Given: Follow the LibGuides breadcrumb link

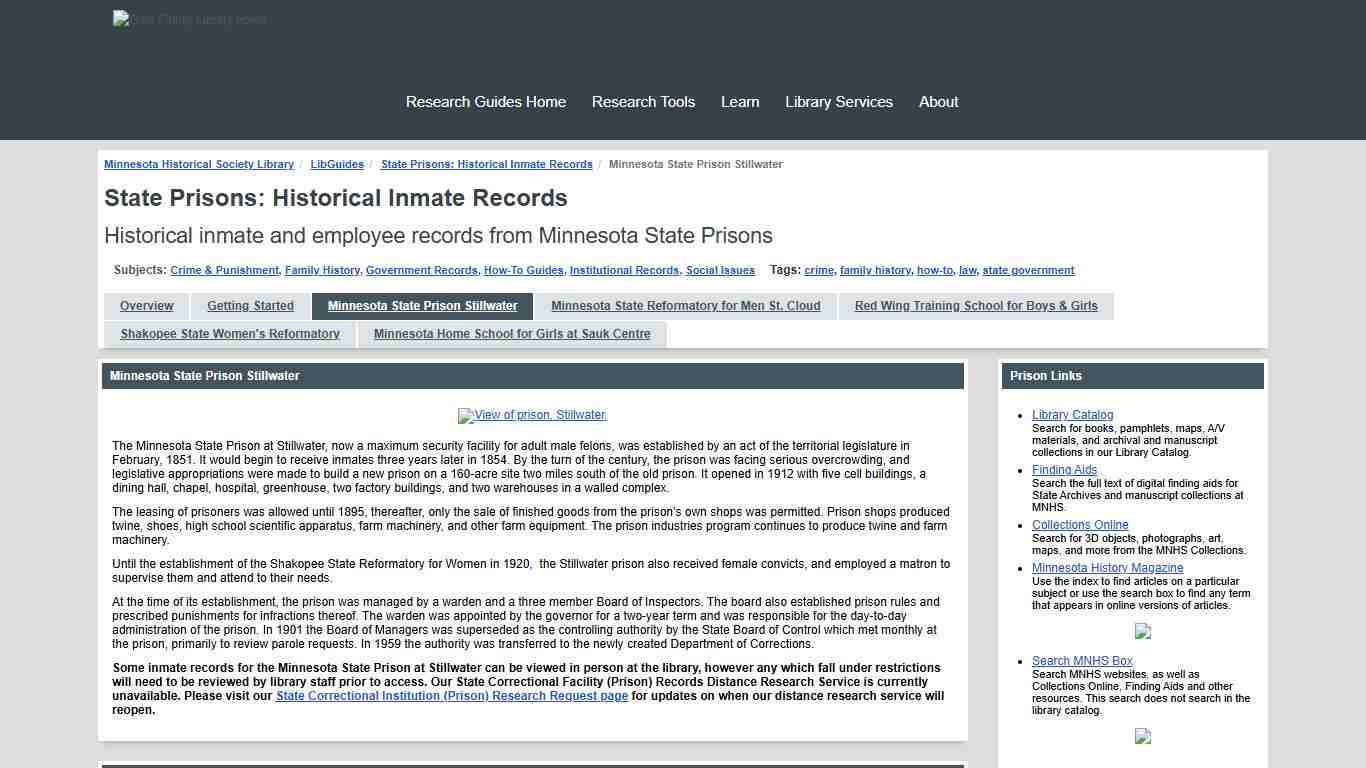Looking at the screenshot, I should [337, 164].
